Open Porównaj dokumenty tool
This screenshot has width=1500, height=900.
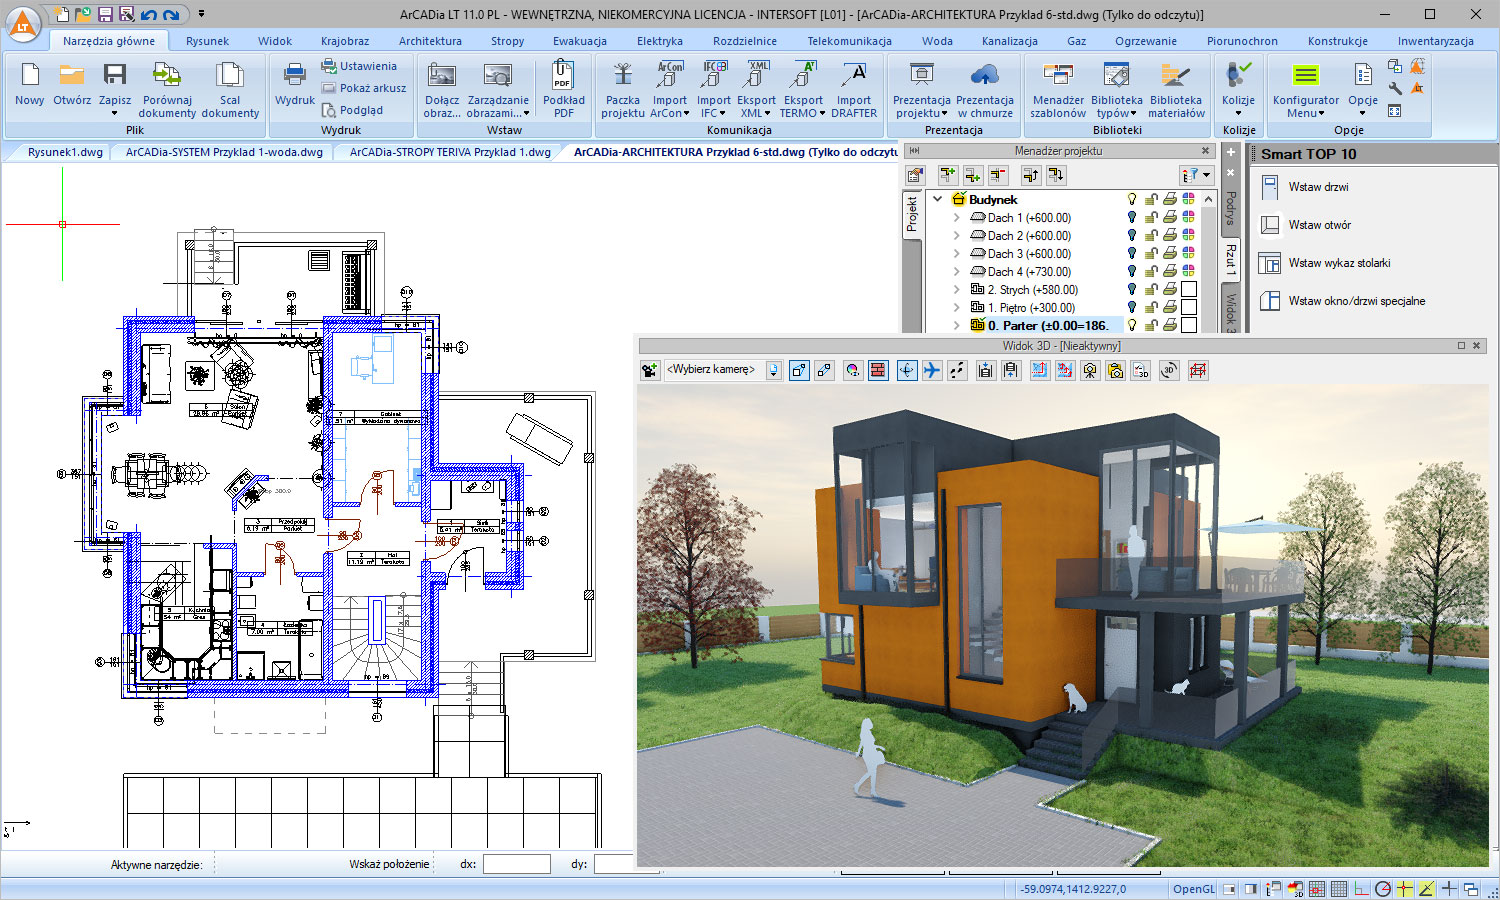[x=167, y=76]
